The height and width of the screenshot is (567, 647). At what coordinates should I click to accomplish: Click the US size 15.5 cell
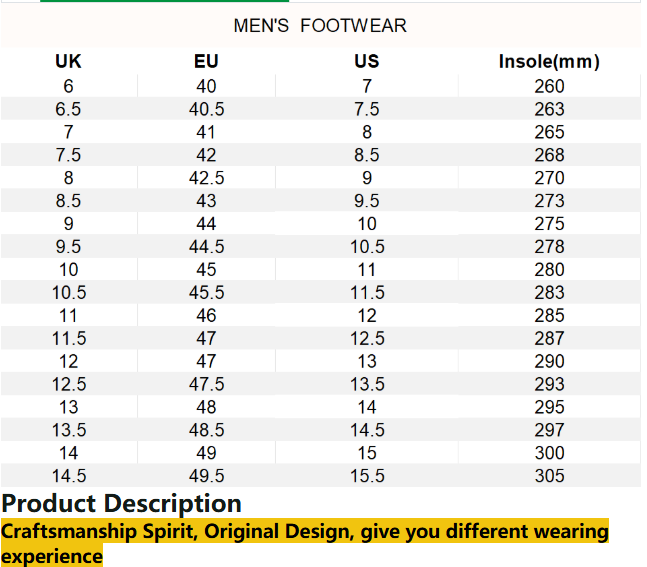pos(367,476)
